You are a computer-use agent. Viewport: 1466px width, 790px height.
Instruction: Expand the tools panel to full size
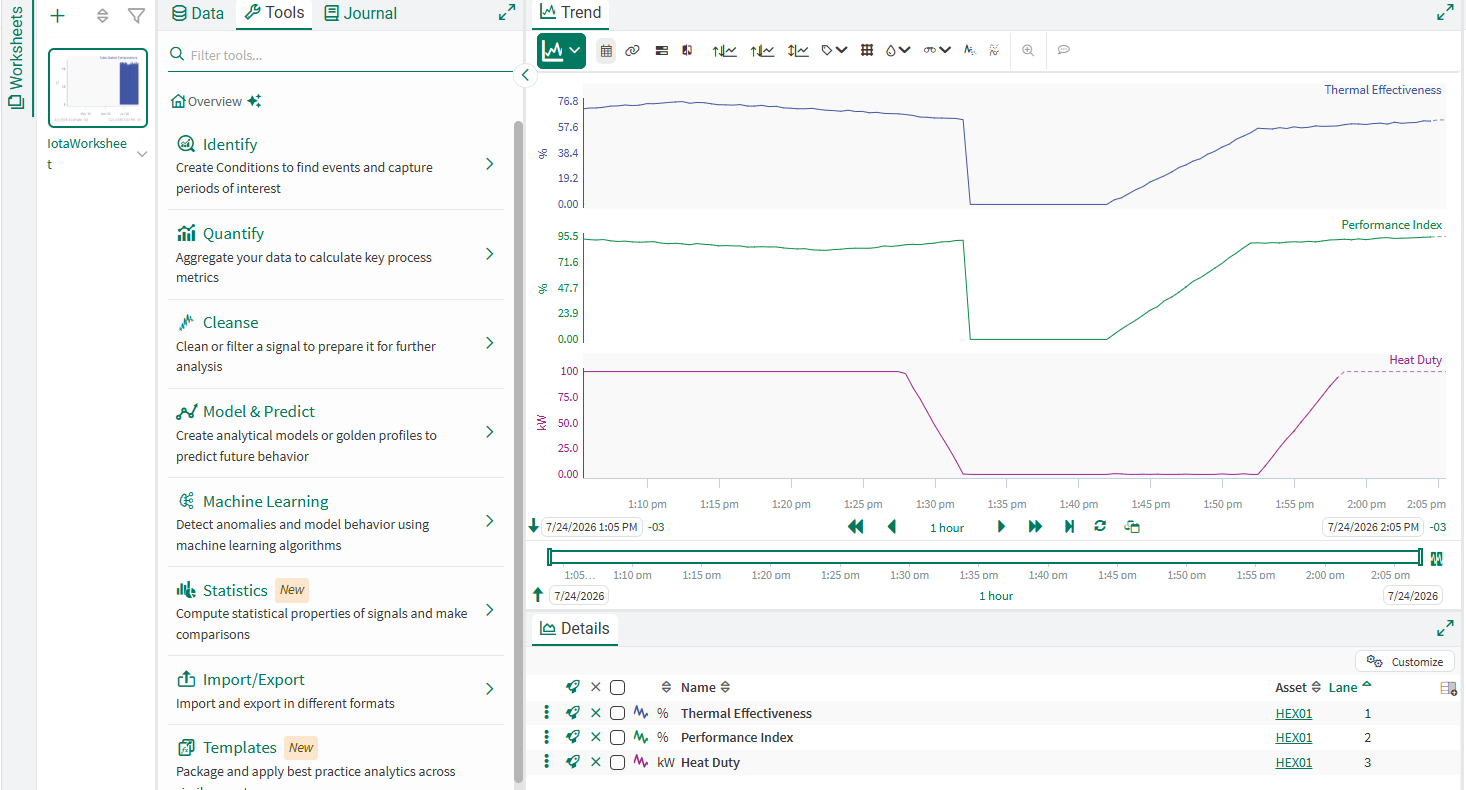click(507, 13)
